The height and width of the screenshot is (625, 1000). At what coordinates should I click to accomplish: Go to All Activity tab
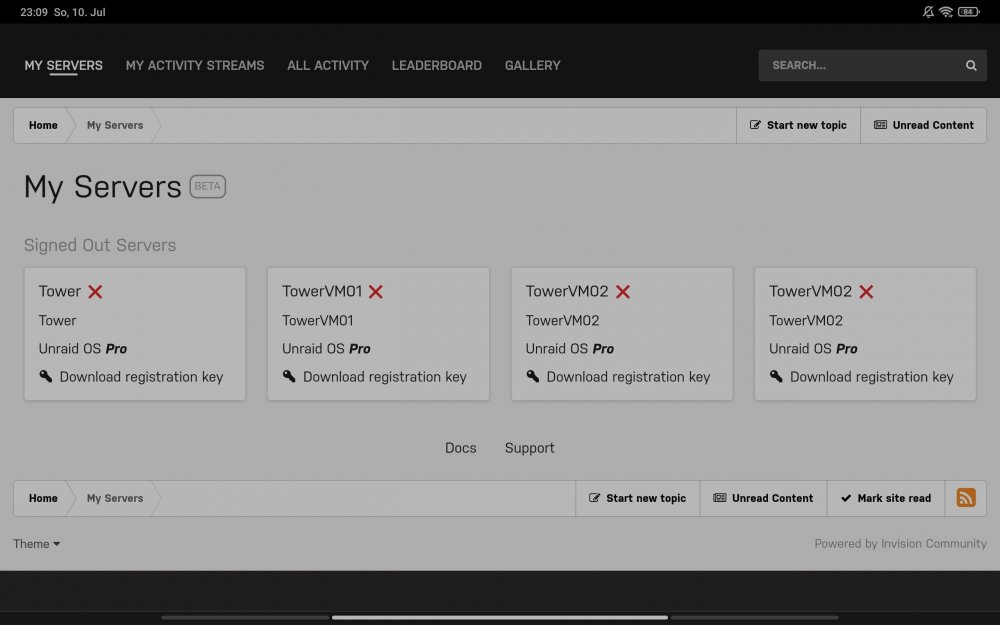coord(328,65)
